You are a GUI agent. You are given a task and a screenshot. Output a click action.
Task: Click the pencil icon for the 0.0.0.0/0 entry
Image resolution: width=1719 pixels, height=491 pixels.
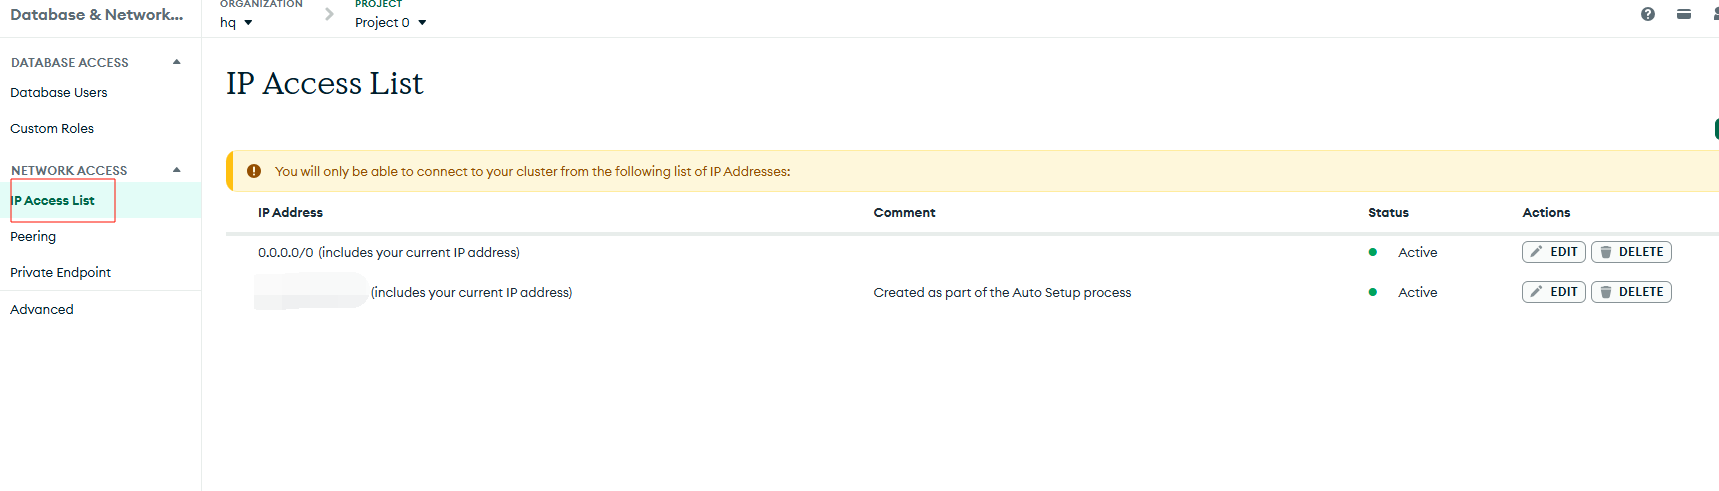click(1537, 252)
